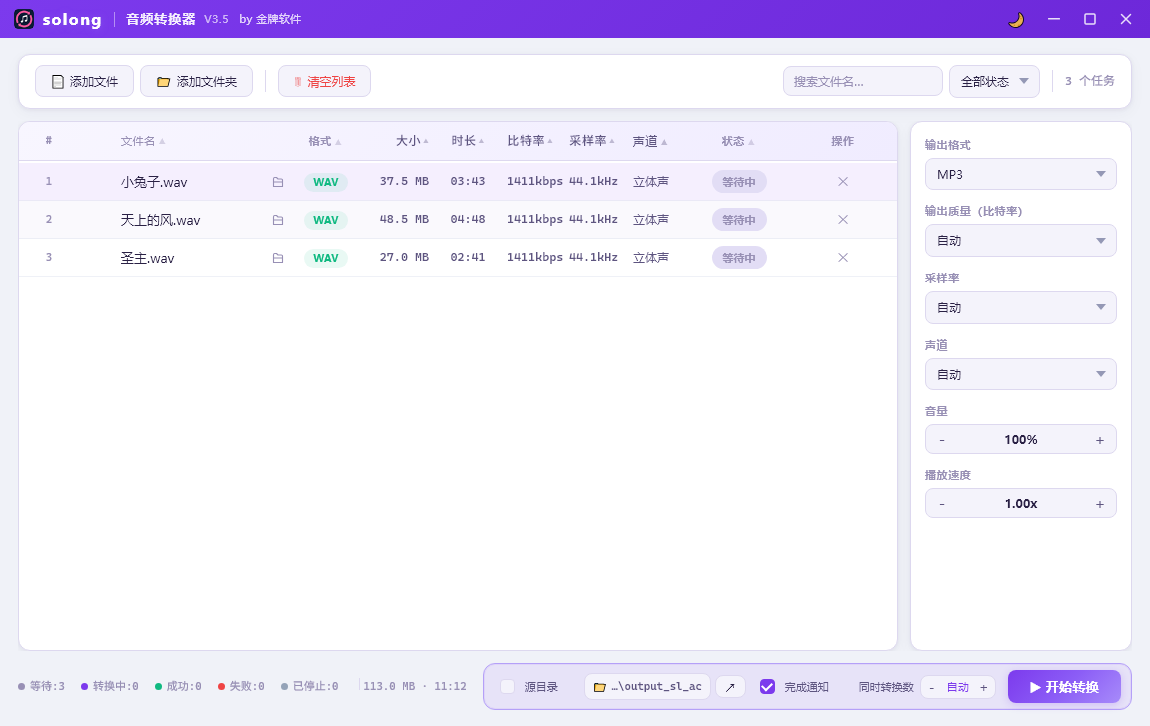Image resolution: width=1150 pixels, height=726 pixels.
Task: Click the 添加文件 button
Action: 84,81
